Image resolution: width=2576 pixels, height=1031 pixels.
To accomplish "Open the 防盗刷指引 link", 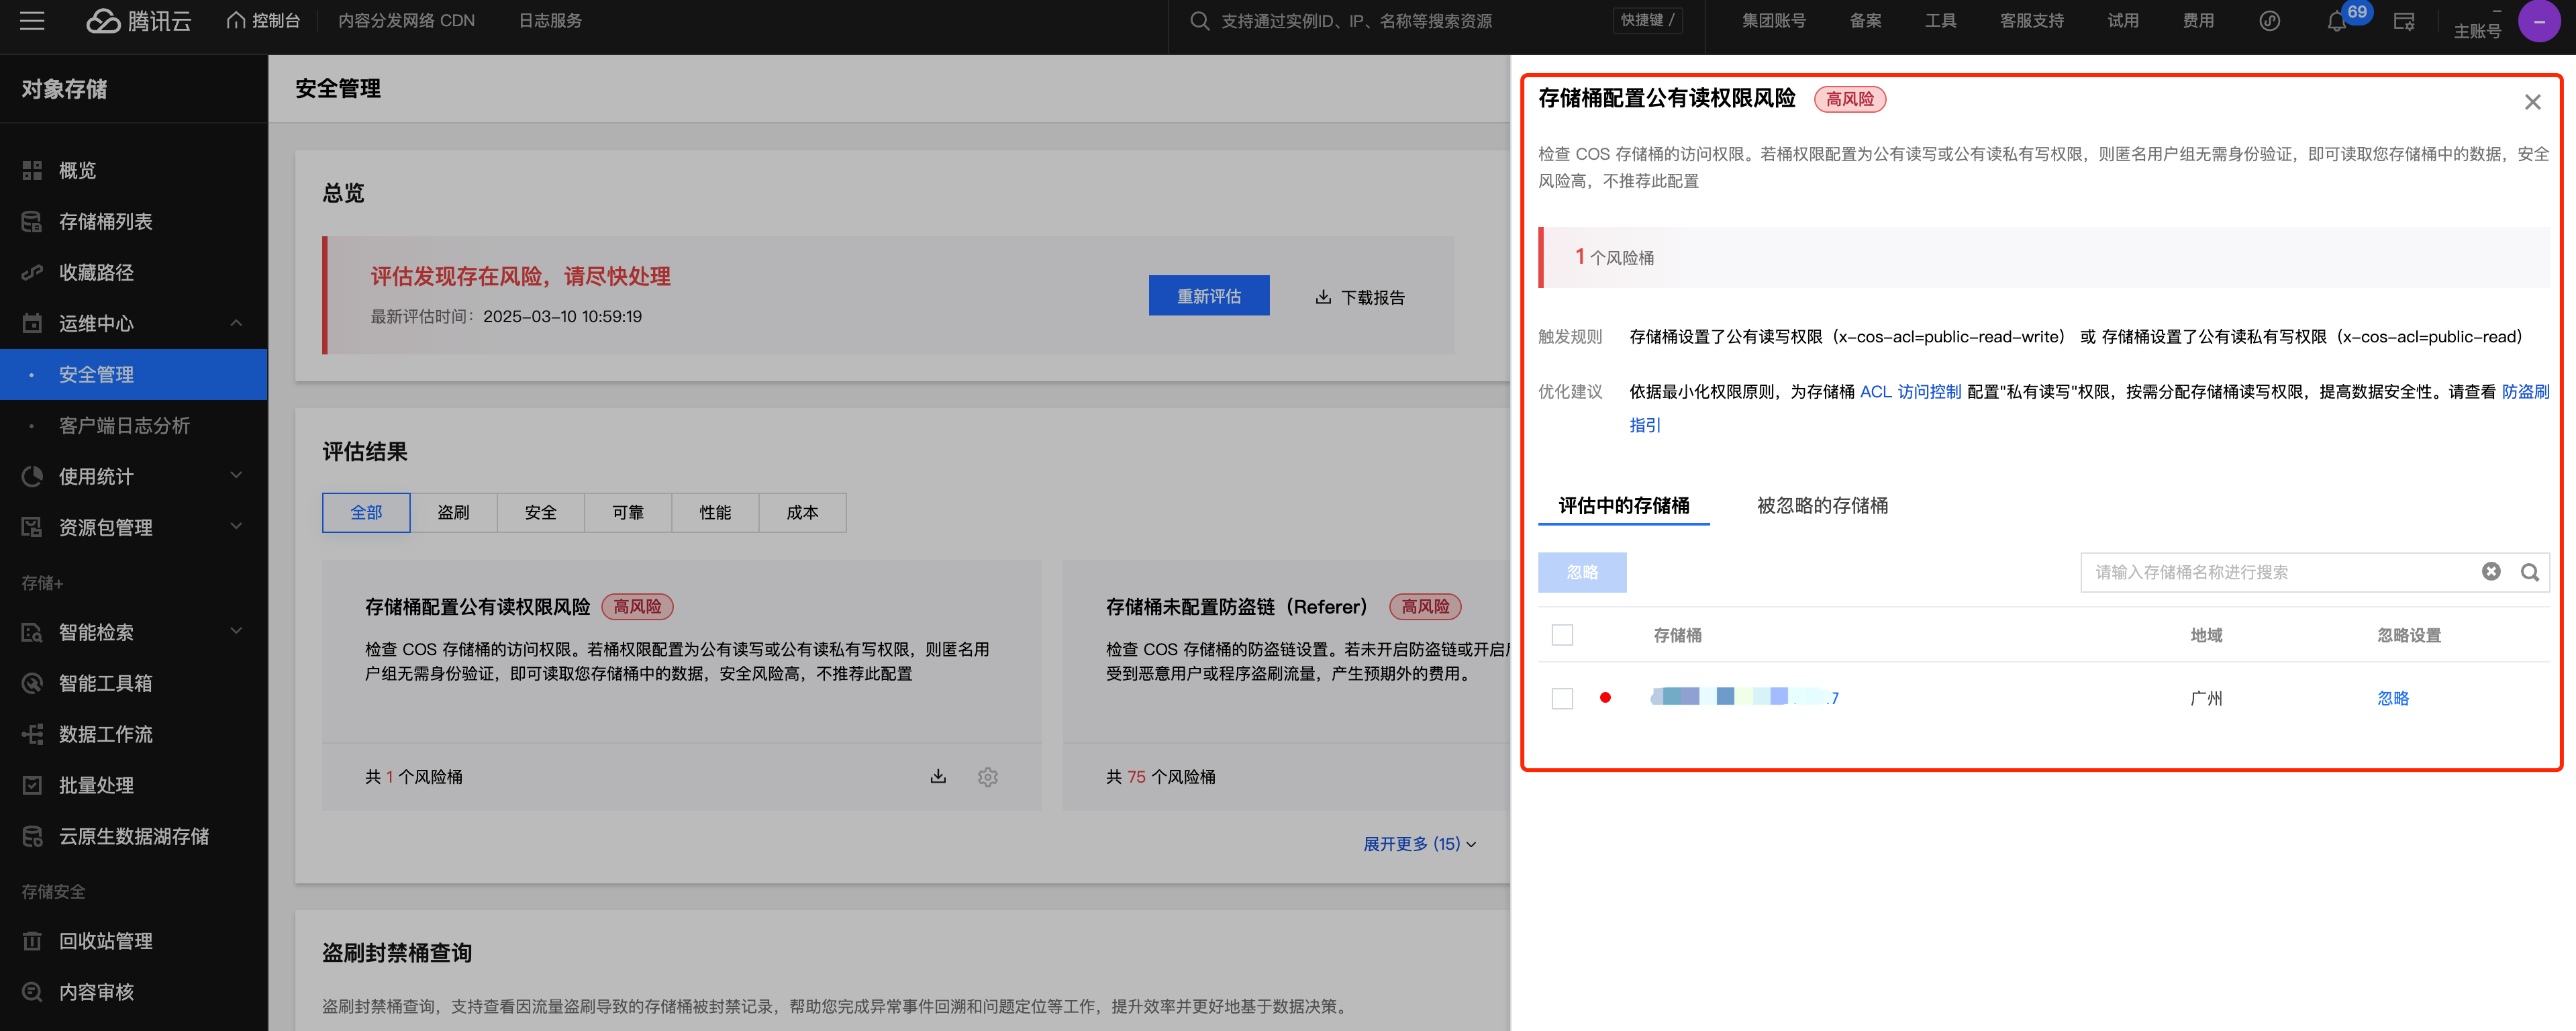I will (x=2525, y=391).
